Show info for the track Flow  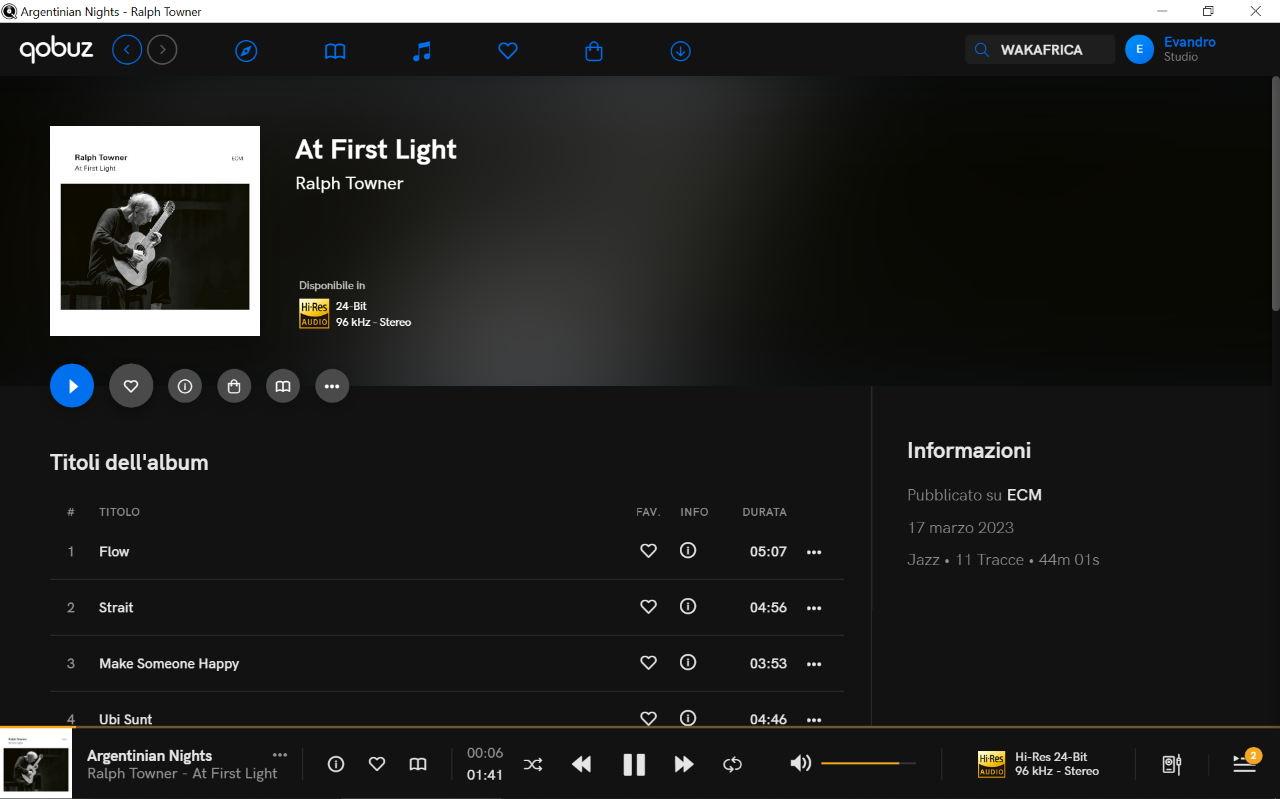click(x=688, y=551)
